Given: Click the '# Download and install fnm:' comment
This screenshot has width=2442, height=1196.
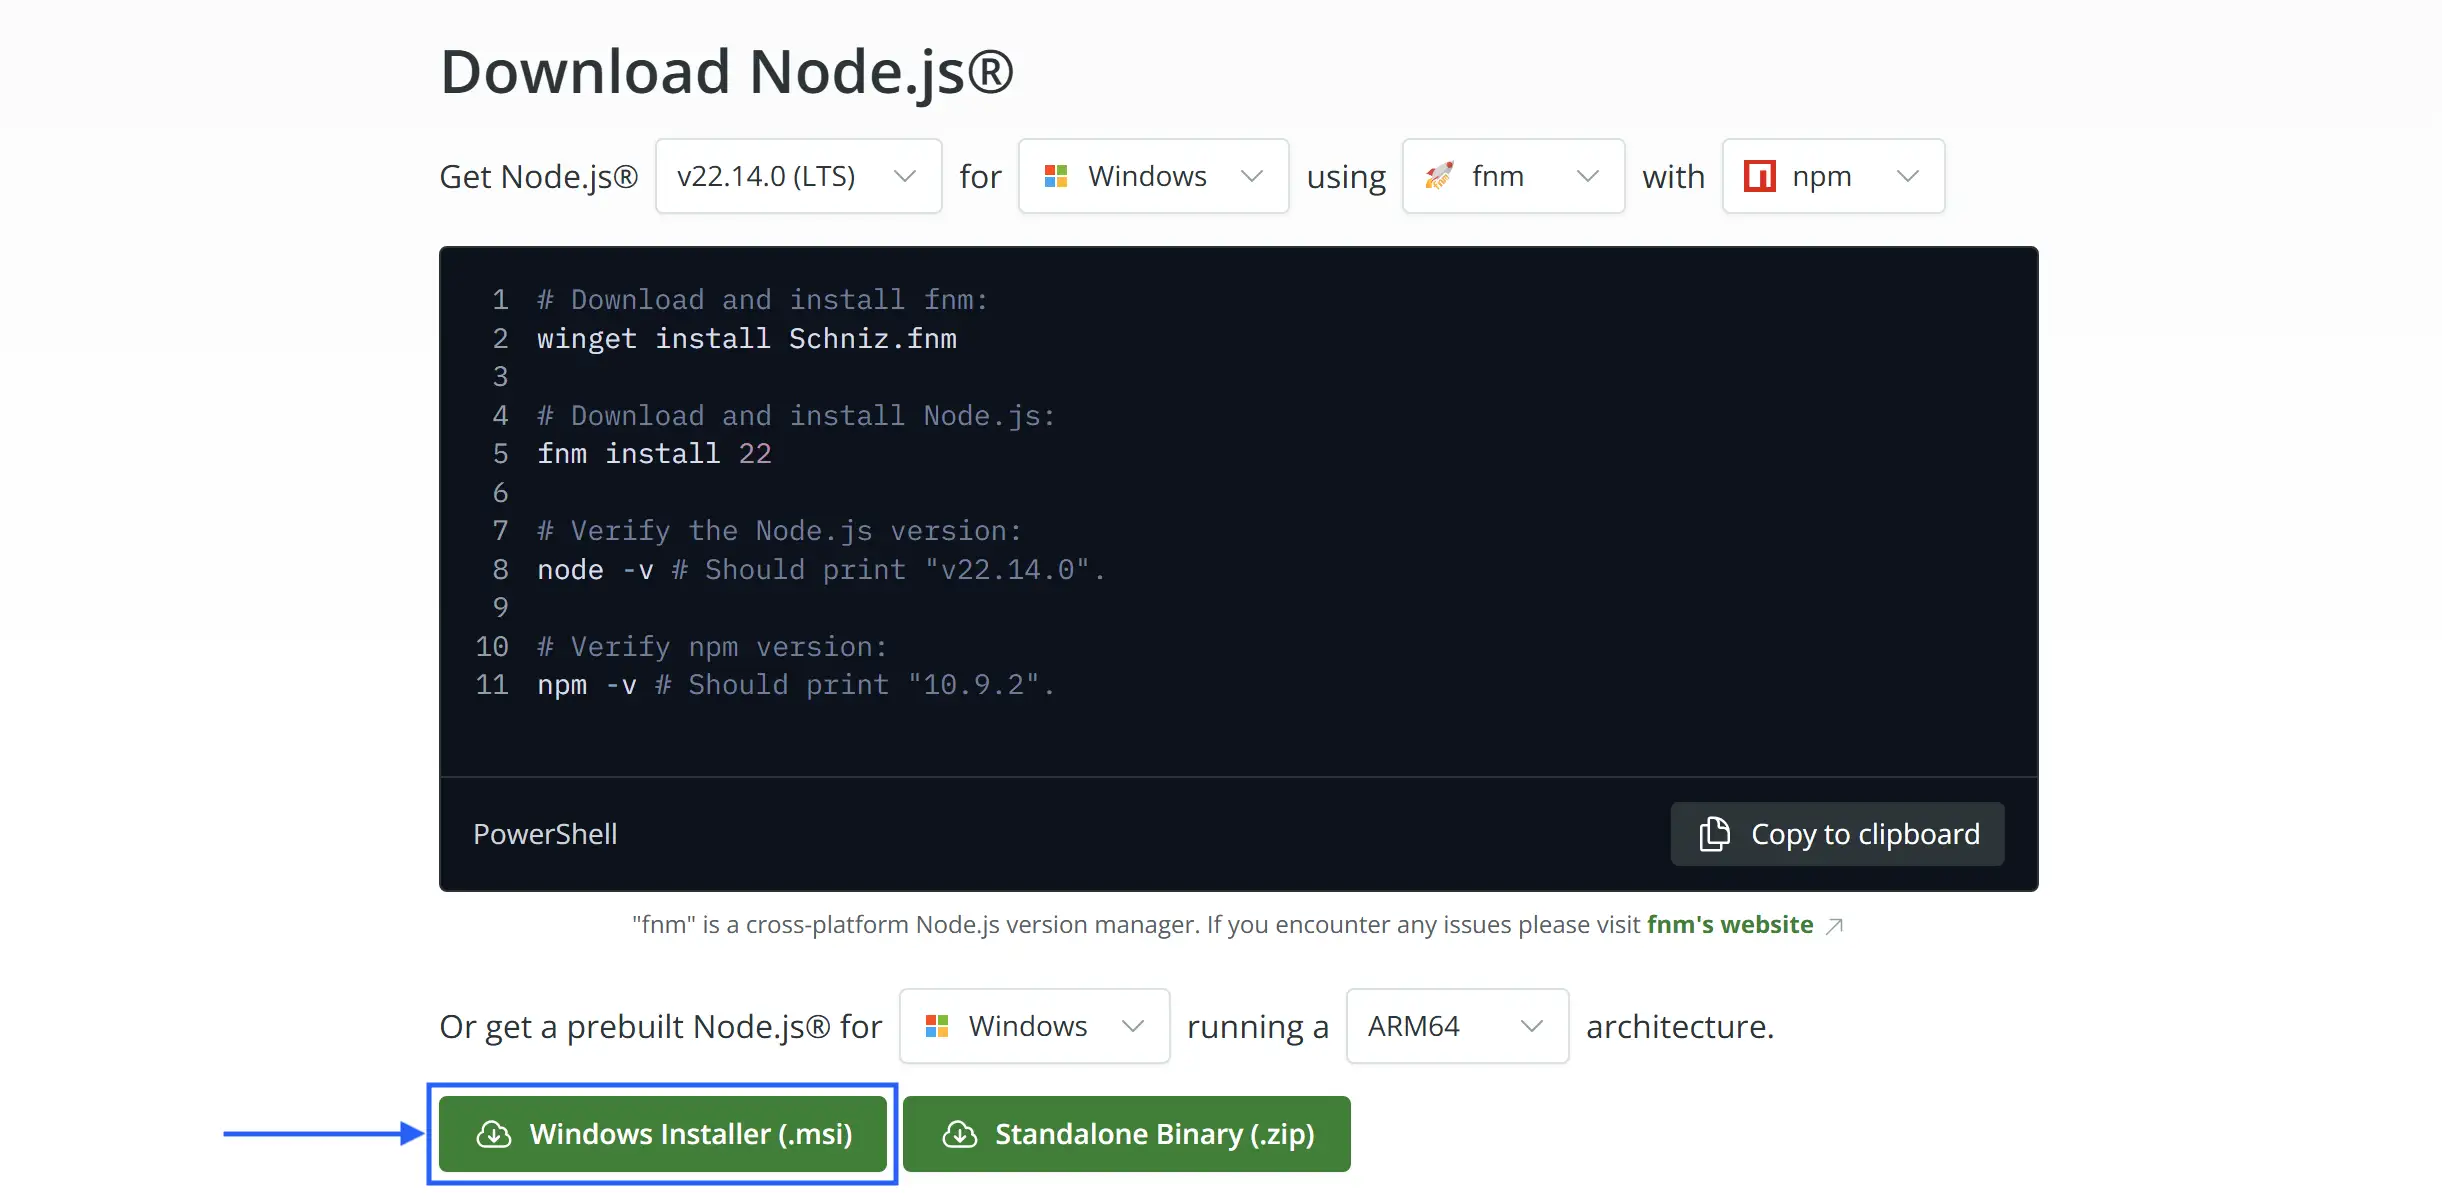Looking at the screenshot, I should 762,300.
